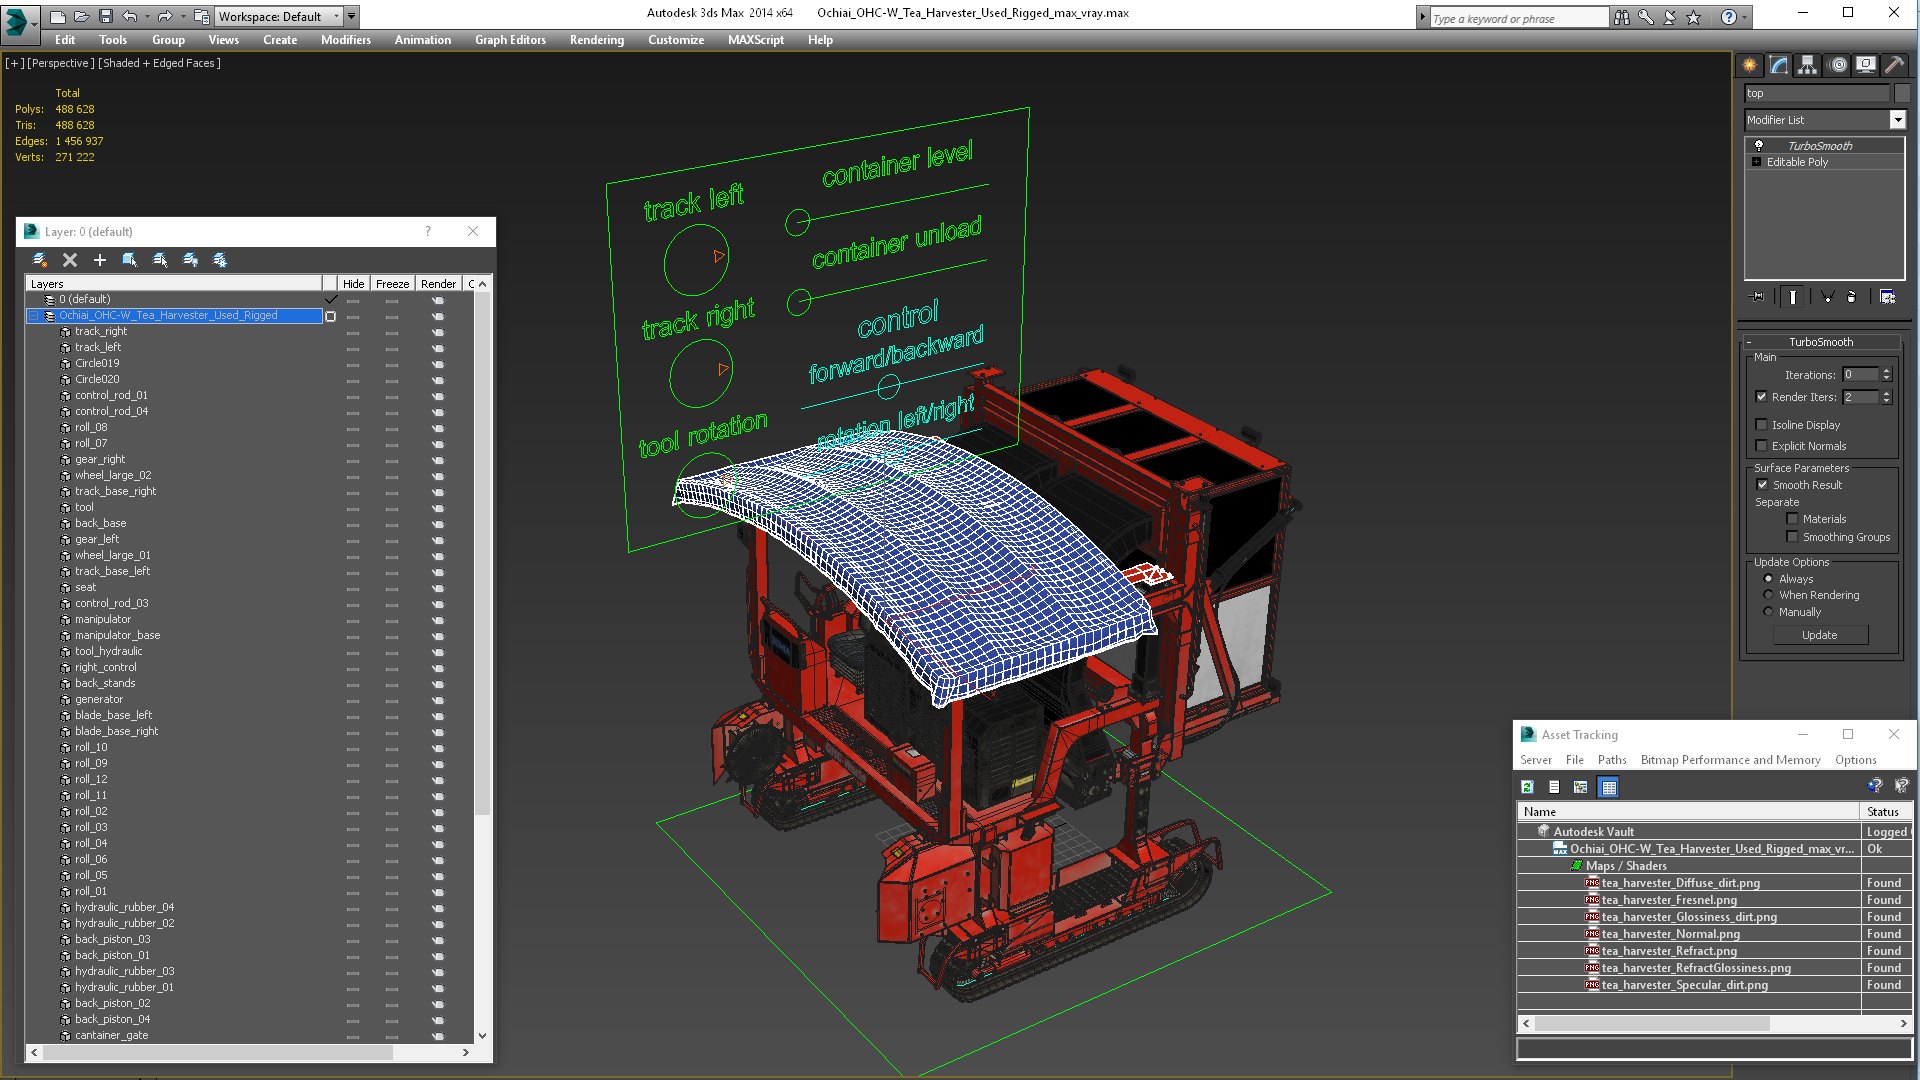Screen dimensions: 1920x1080
Task: Click the New Scene icon
Action: coord(58,17)
